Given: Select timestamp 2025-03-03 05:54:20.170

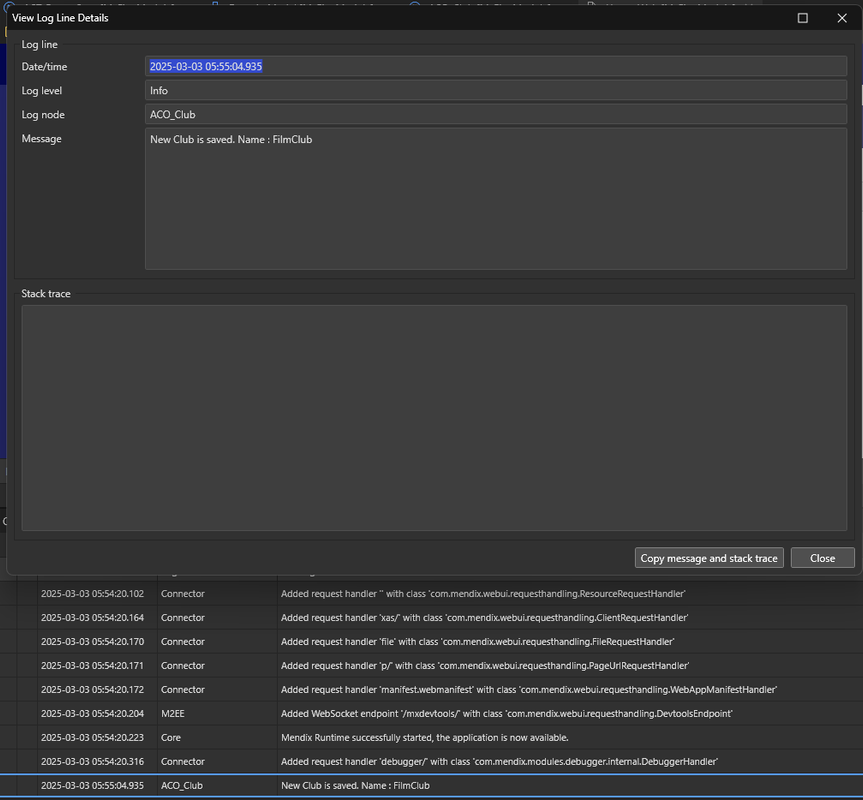Looking at the screenshot, I should click(x=92, y=642).
